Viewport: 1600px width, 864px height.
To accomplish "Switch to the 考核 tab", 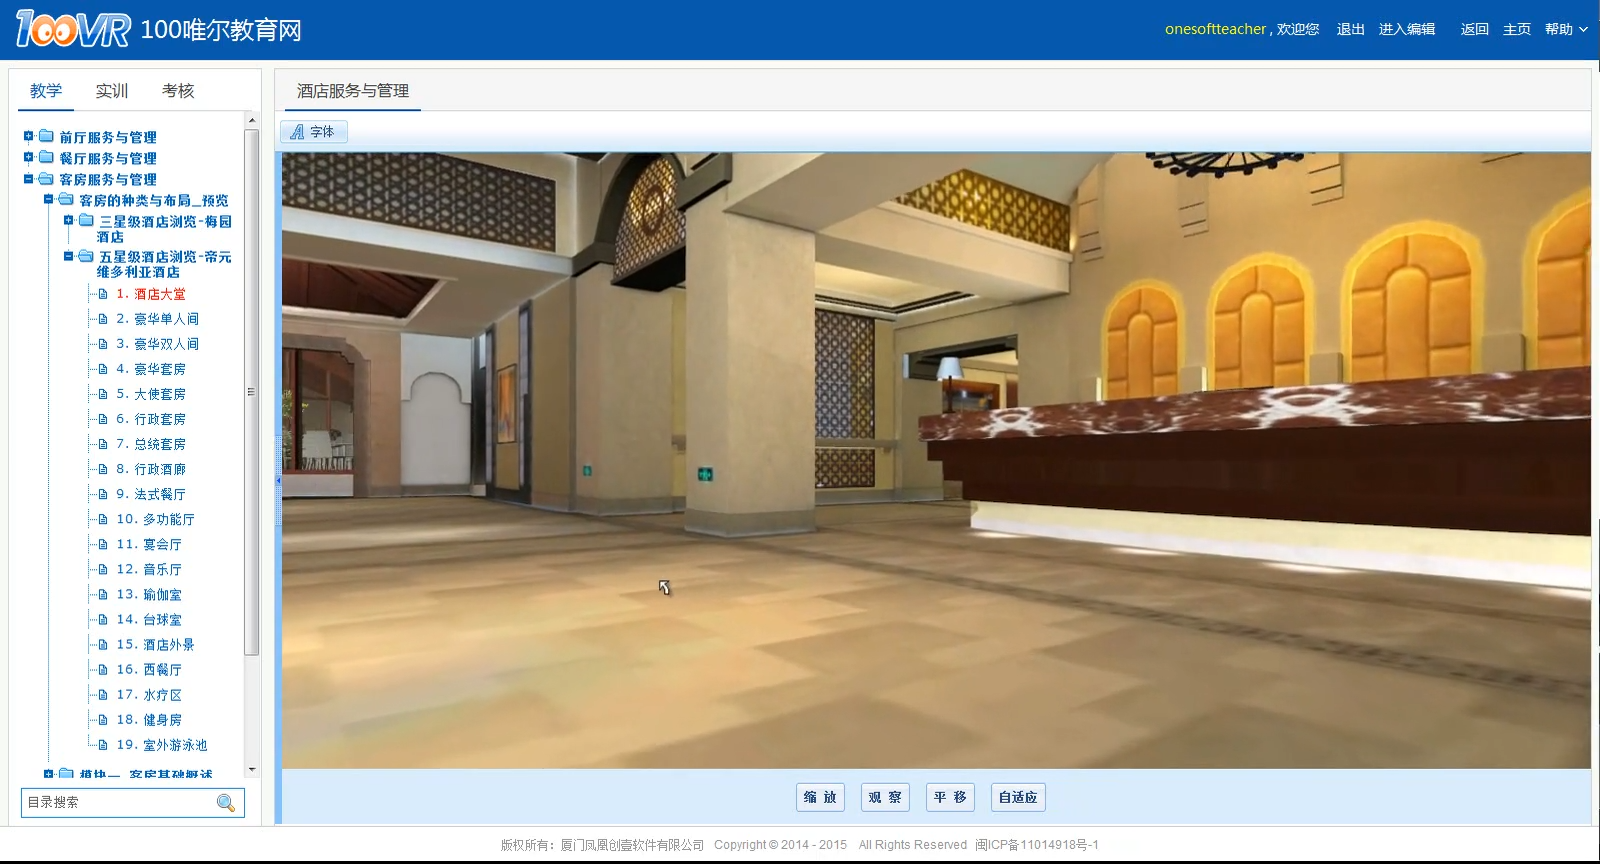I will 178,91.
